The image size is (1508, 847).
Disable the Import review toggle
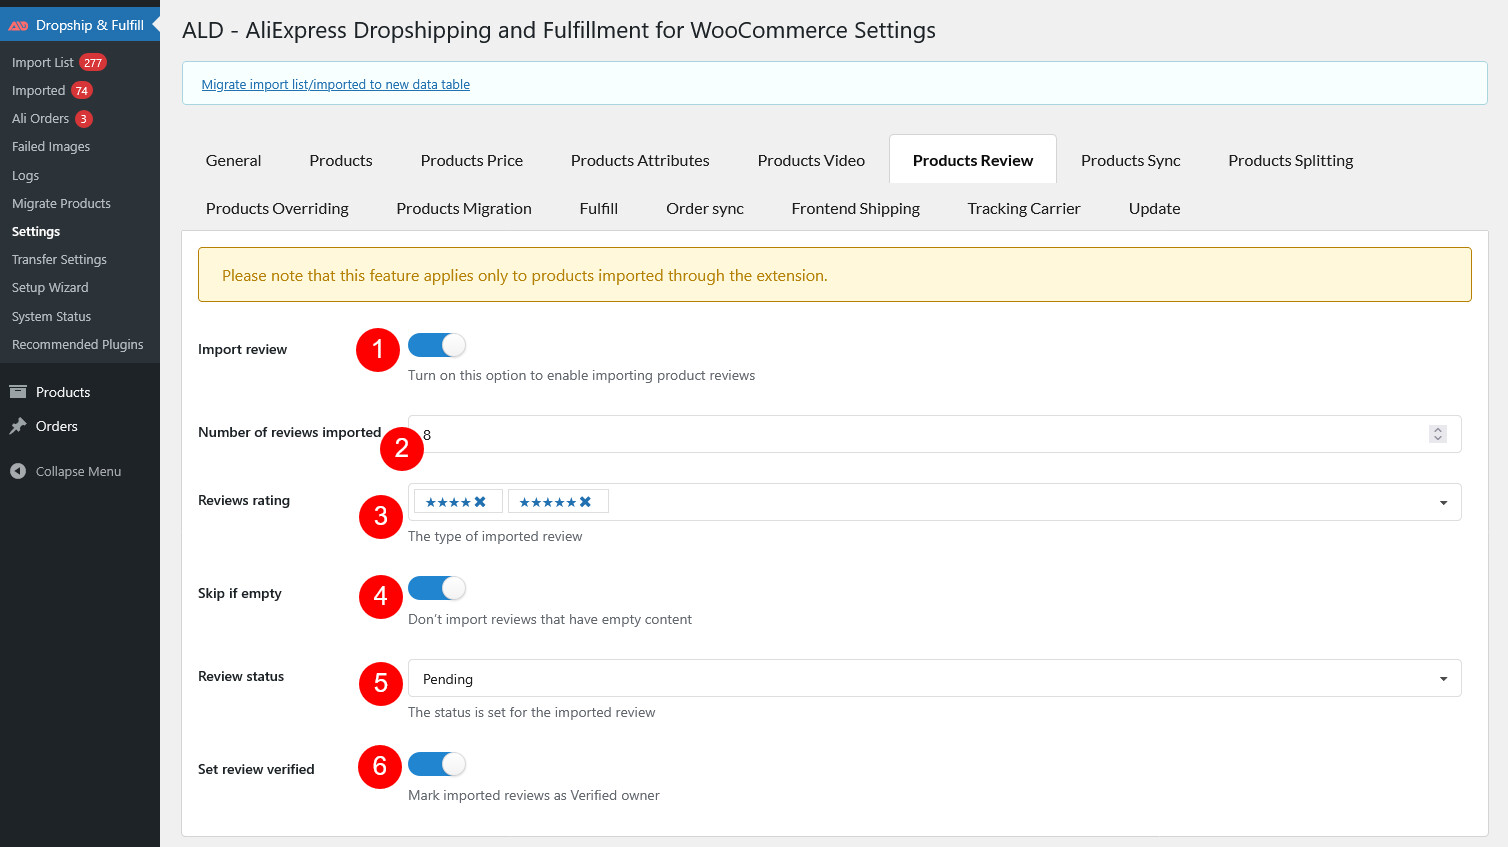point(437,345)
